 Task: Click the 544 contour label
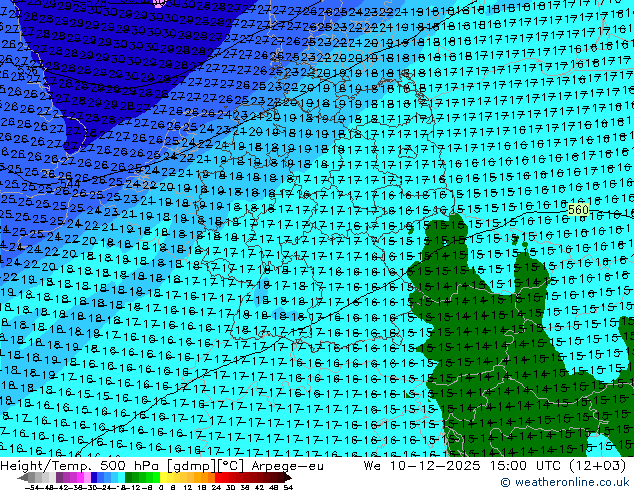[70, 184]
